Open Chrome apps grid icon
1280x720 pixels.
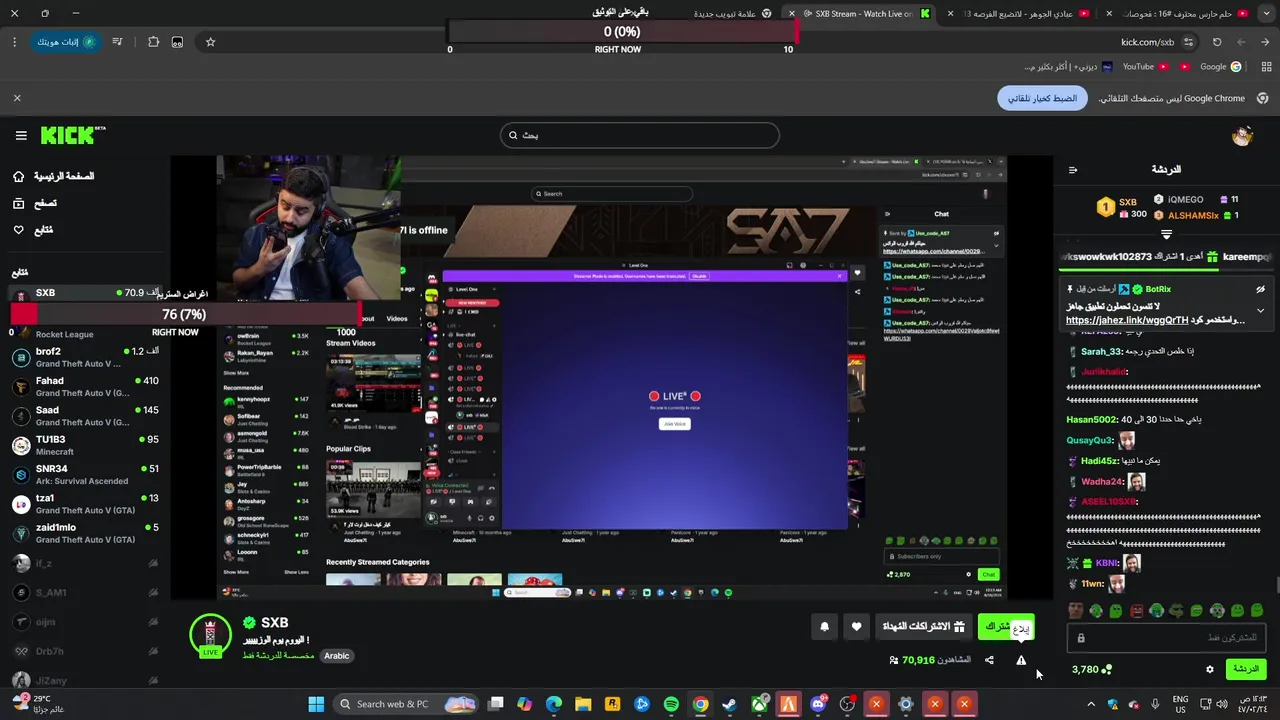(x=1267, y=67)
